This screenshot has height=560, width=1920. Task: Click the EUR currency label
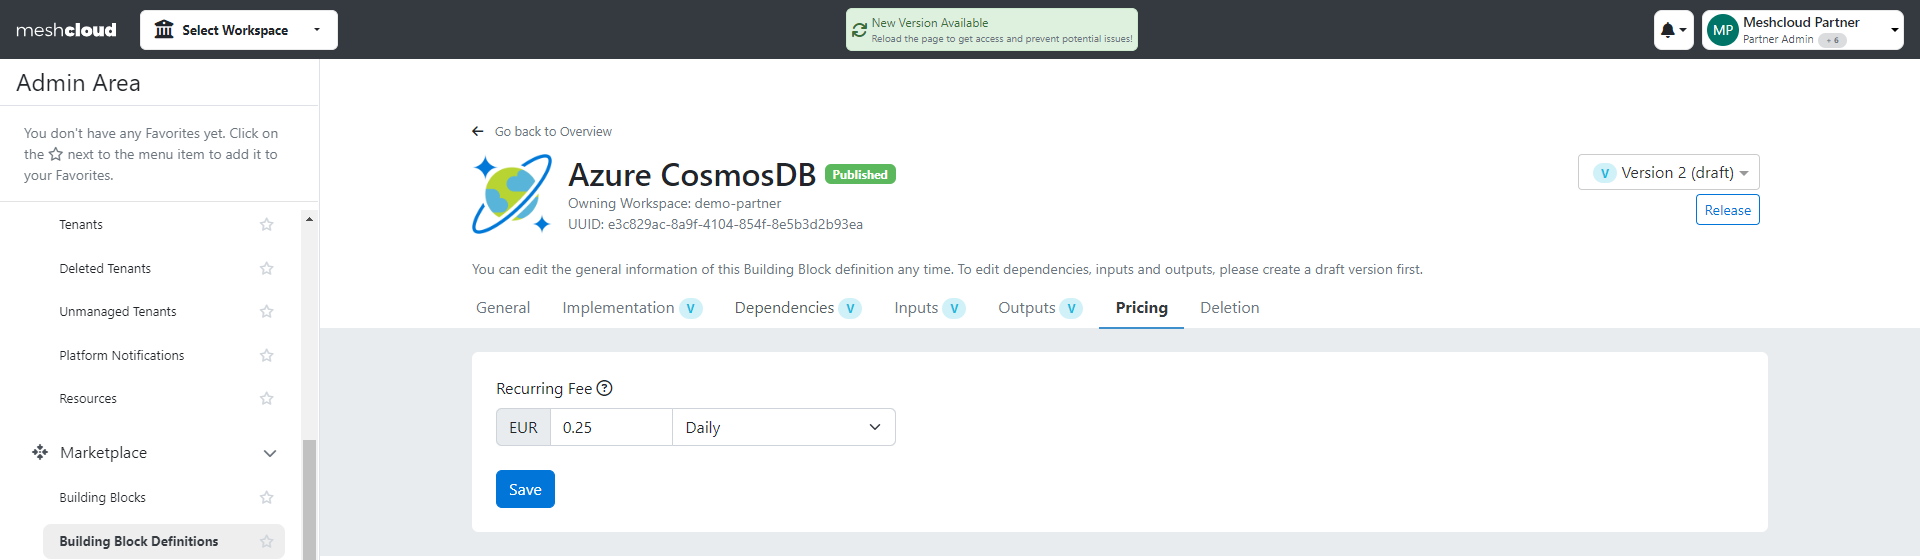[523, 427]
